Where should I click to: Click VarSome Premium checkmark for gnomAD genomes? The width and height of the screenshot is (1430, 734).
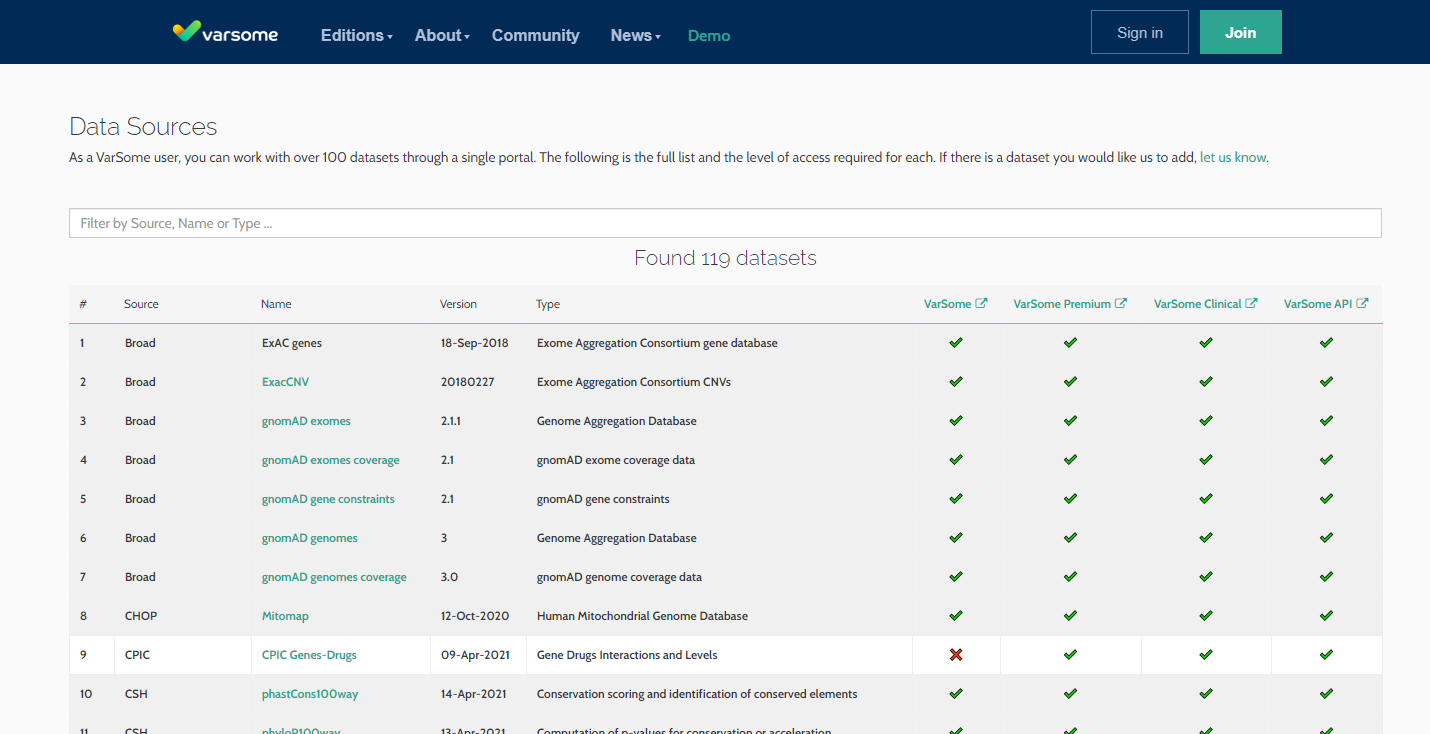[x=1070, y=538]
